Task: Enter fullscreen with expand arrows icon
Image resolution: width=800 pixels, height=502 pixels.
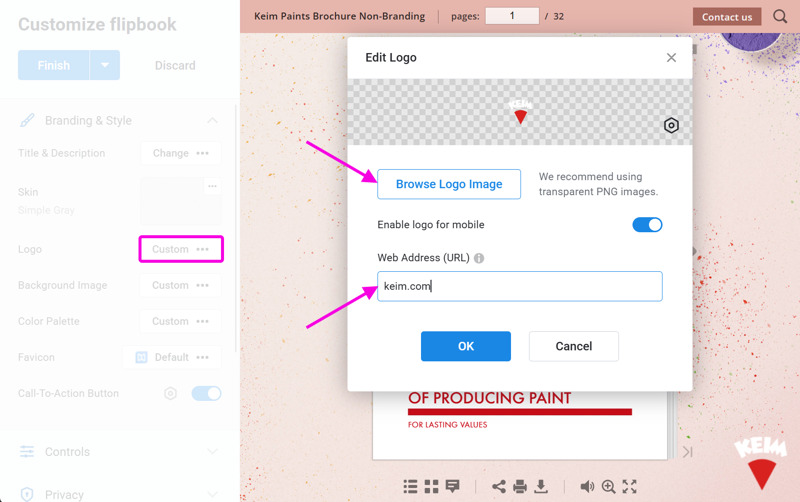Action: coord(630,487)
